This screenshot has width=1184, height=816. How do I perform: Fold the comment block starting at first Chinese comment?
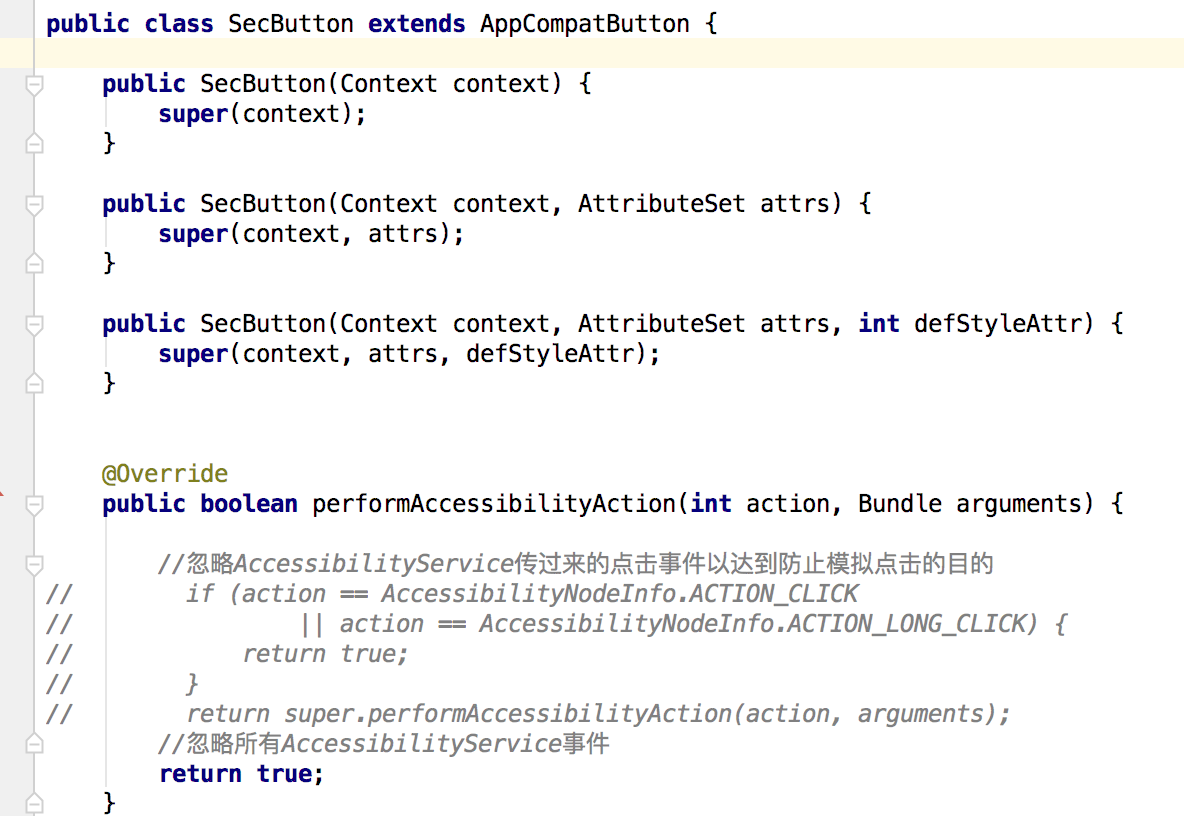coord(34,565)
